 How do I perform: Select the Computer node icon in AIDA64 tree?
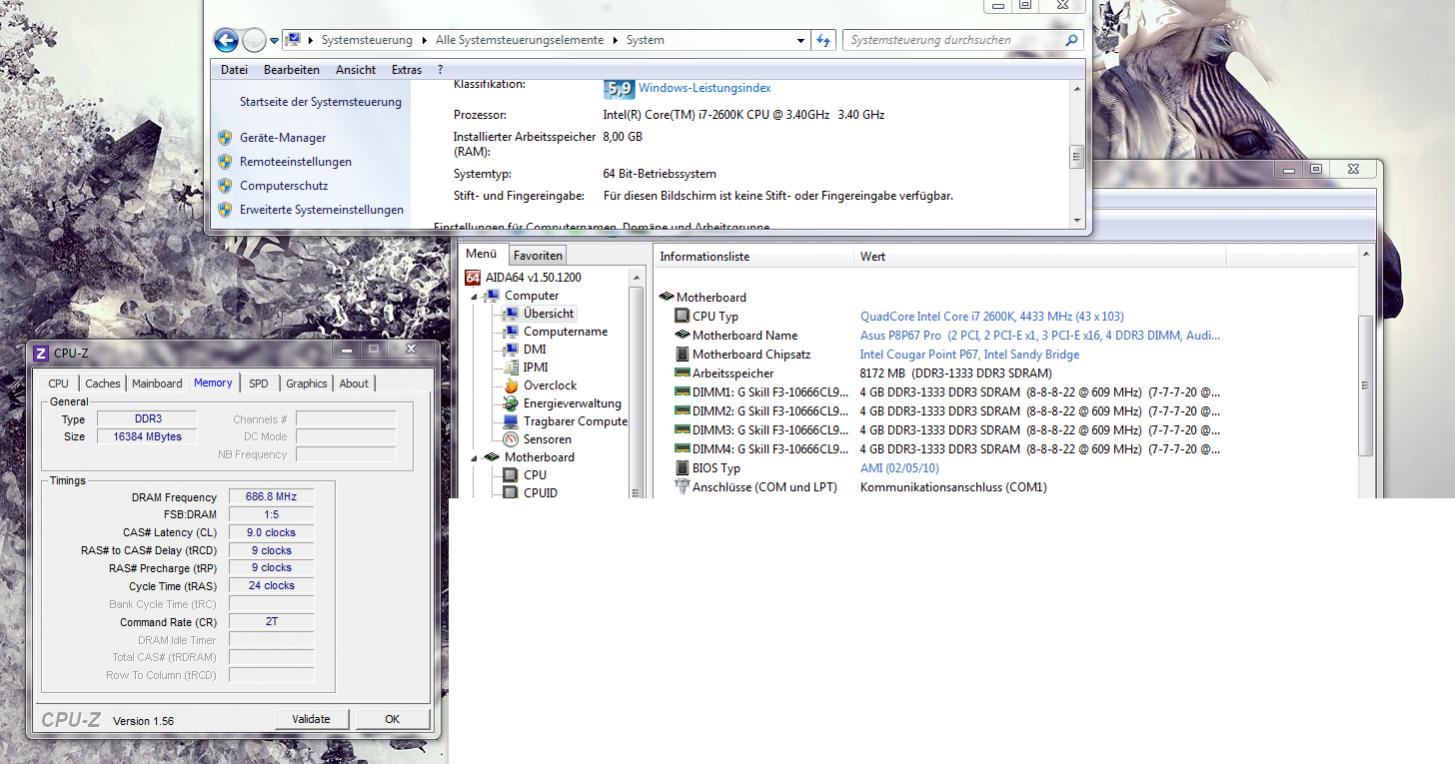pyautogui.click(x=493, y=296)
